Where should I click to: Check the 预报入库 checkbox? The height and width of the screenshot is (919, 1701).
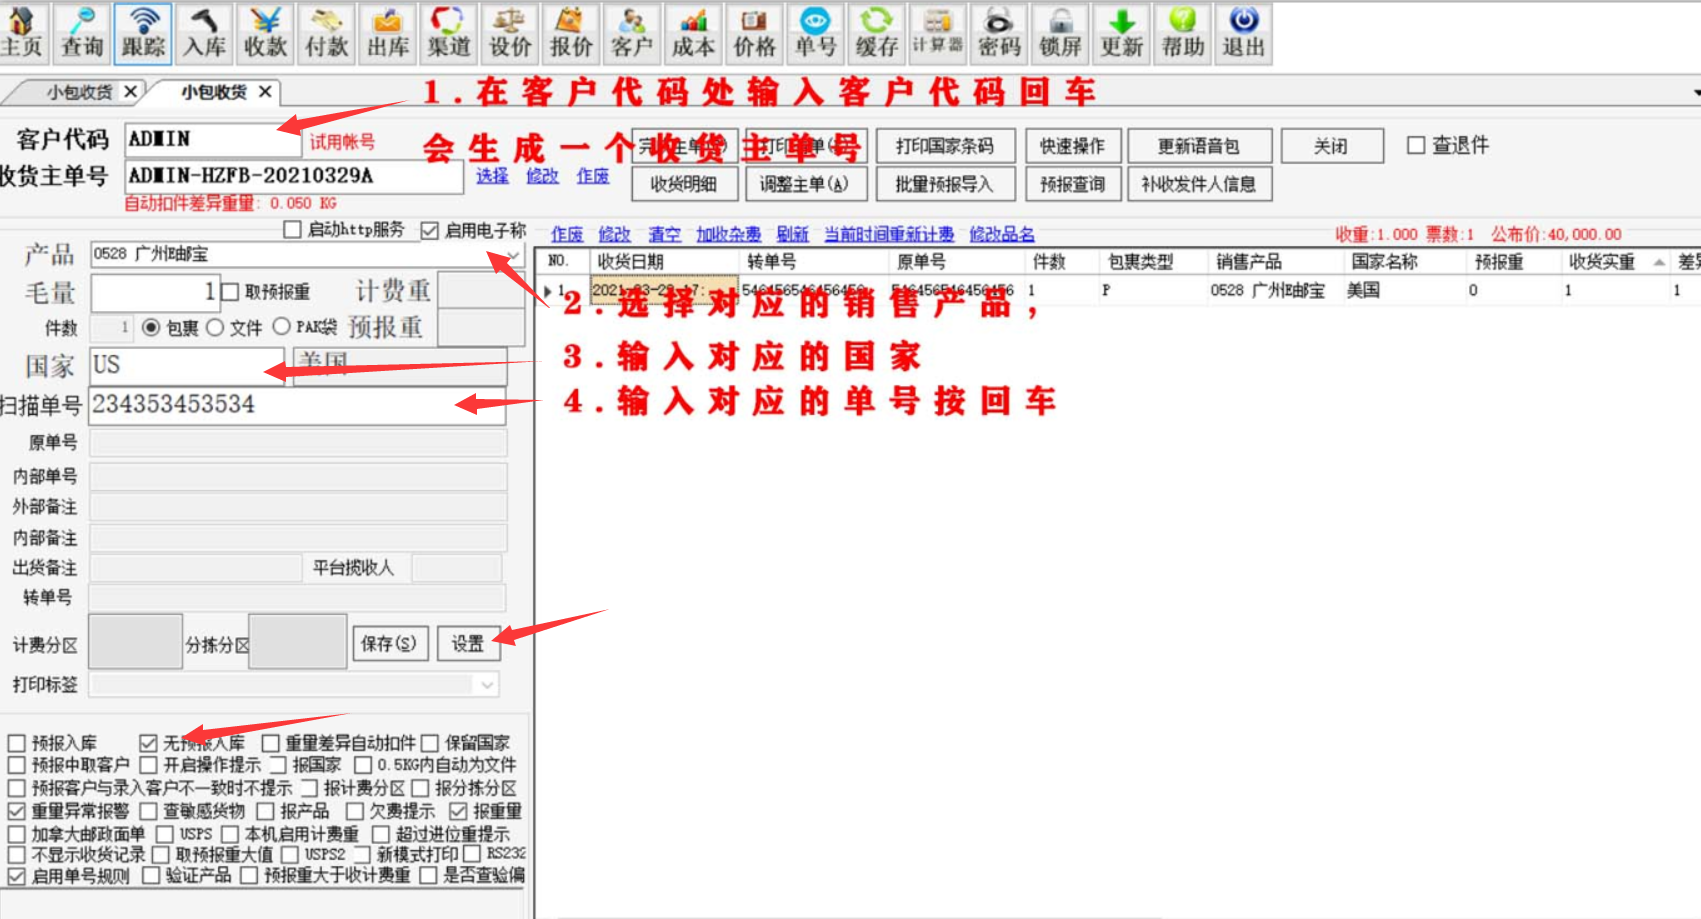tap(17, 743)
